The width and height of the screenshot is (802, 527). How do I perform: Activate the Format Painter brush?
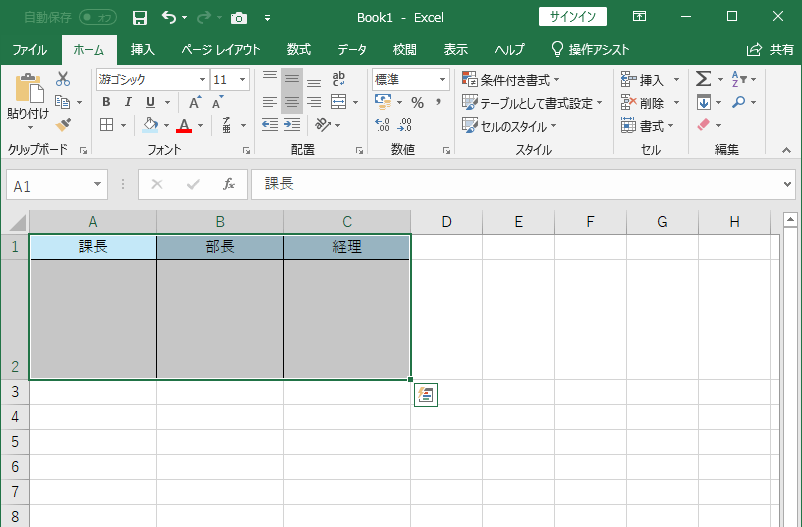point(63,124)
